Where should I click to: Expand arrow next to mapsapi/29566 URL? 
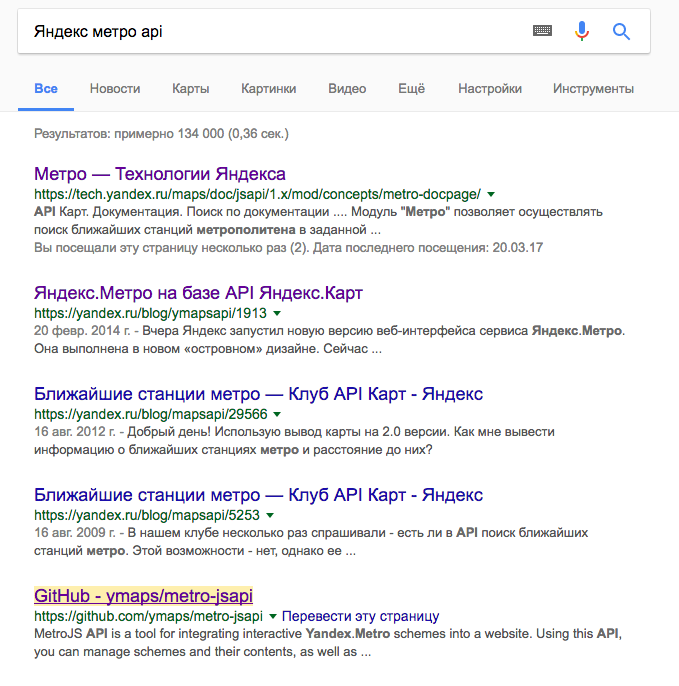point(277,414)
